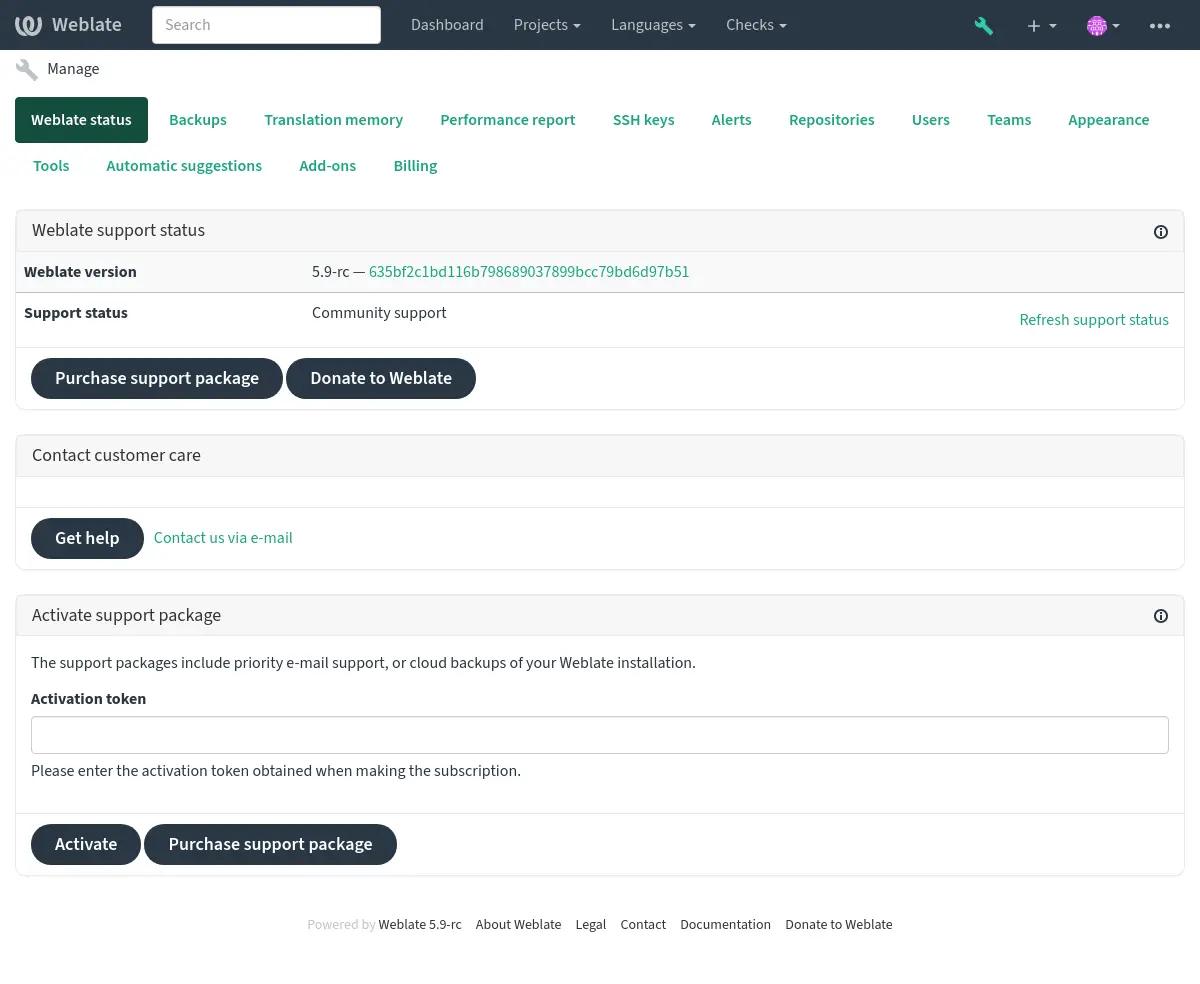Open the Automatic suggestions tab

[184, 166]
